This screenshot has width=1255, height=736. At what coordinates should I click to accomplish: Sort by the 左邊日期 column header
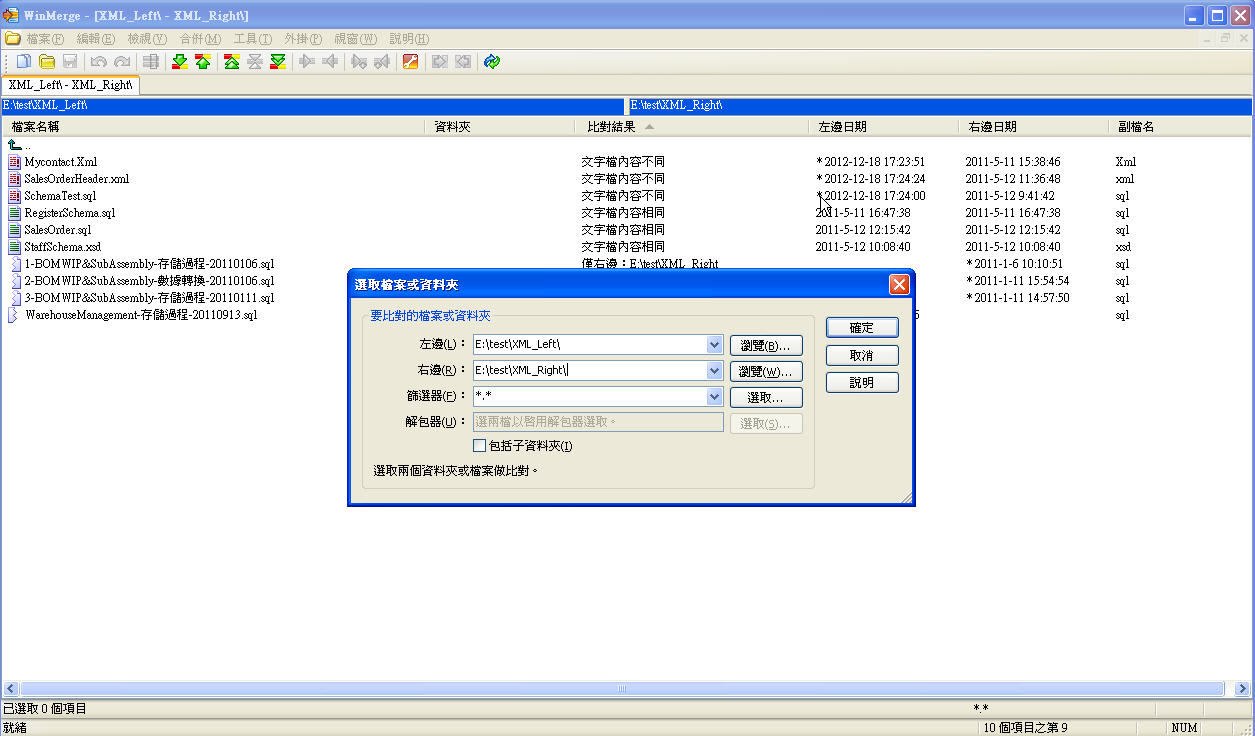click(882, 127)
